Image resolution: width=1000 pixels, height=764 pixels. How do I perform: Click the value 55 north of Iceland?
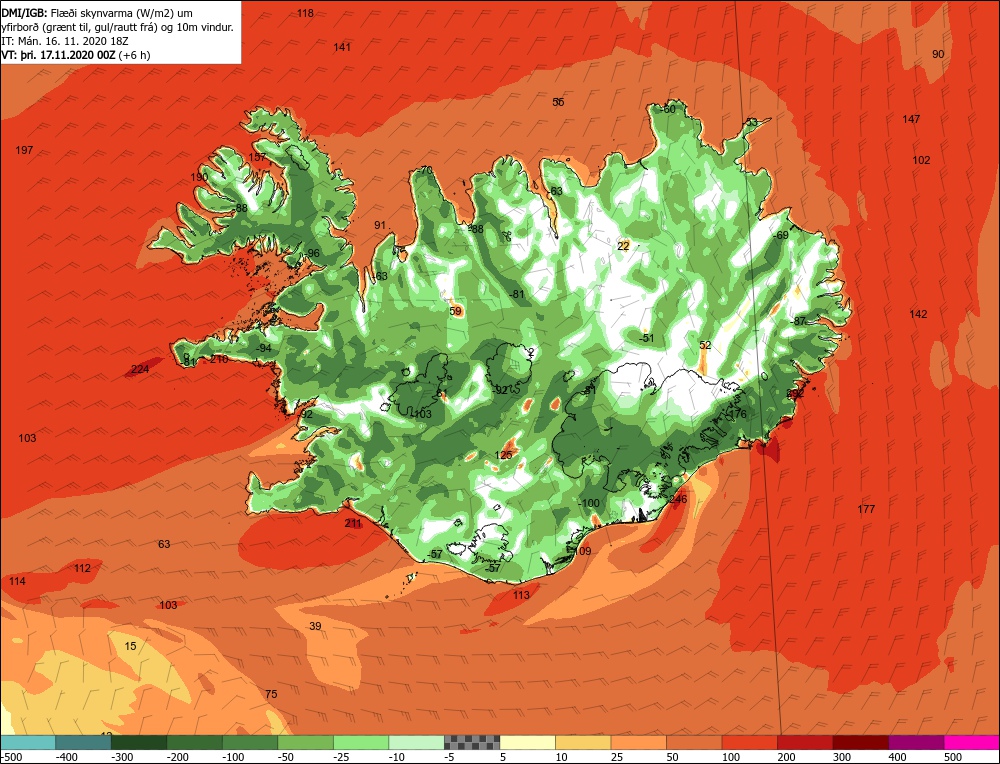point(559,102)
